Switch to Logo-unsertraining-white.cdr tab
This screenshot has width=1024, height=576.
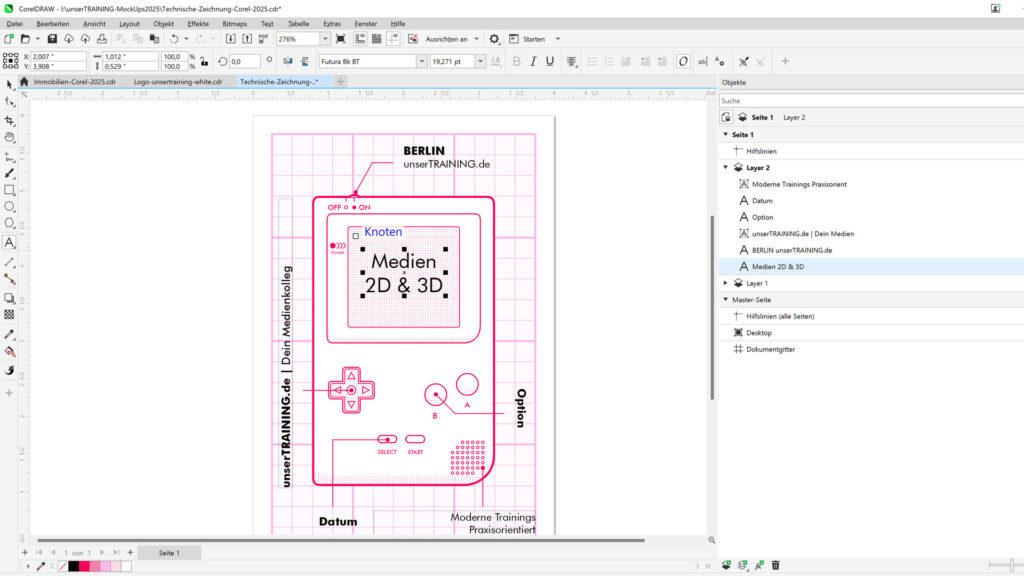click(178, 82)
